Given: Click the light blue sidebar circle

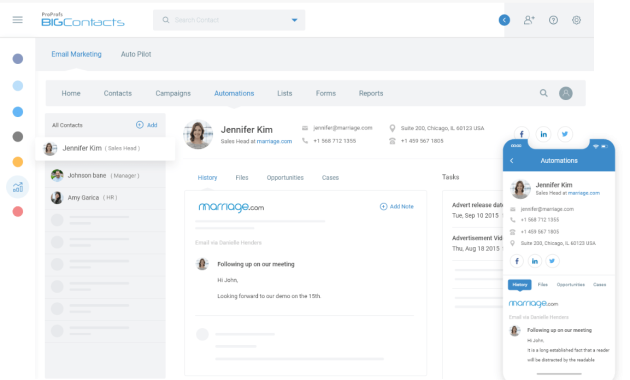Looking at the screenshot, I should click(18, 86).
